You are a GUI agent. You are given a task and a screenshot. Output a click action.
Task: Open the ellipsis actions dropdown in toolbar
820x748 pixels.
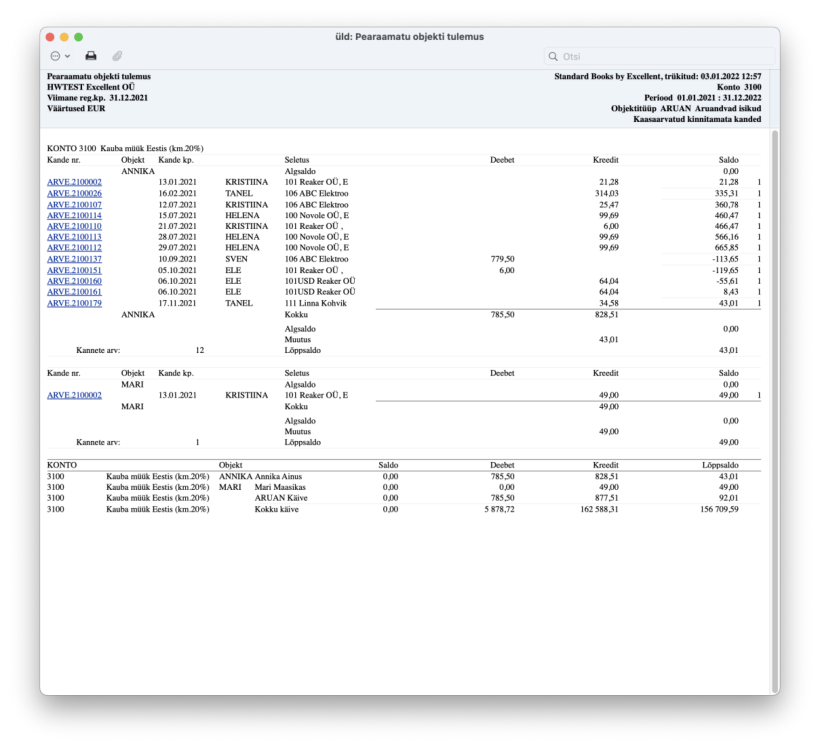point(60,56)
